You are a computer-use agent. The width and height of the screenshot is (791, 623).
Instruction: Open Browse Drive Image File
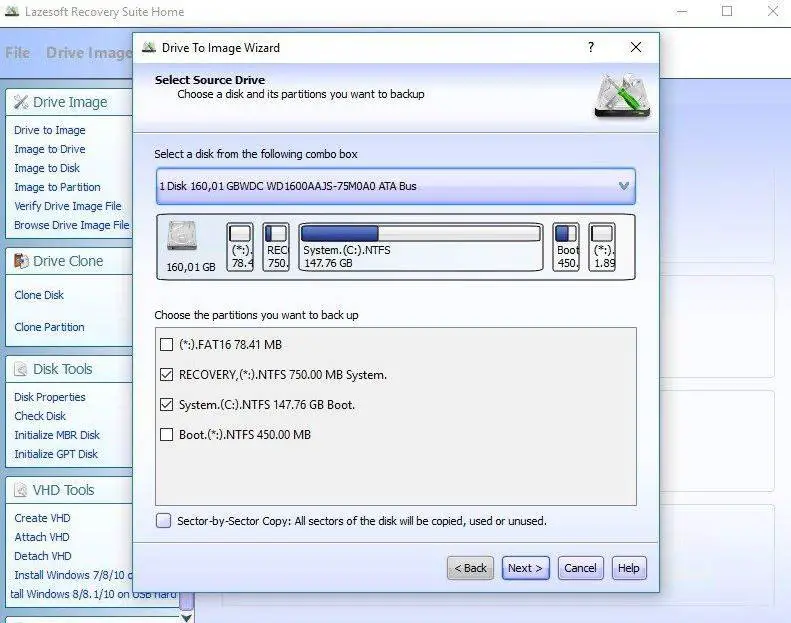pos(72,225)
